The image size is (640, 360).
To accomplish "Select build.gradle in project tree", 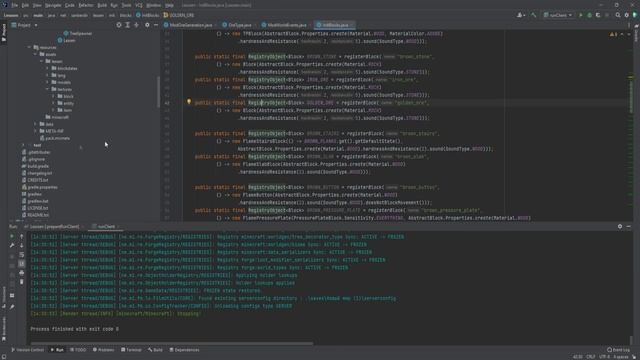I will 35,166.
